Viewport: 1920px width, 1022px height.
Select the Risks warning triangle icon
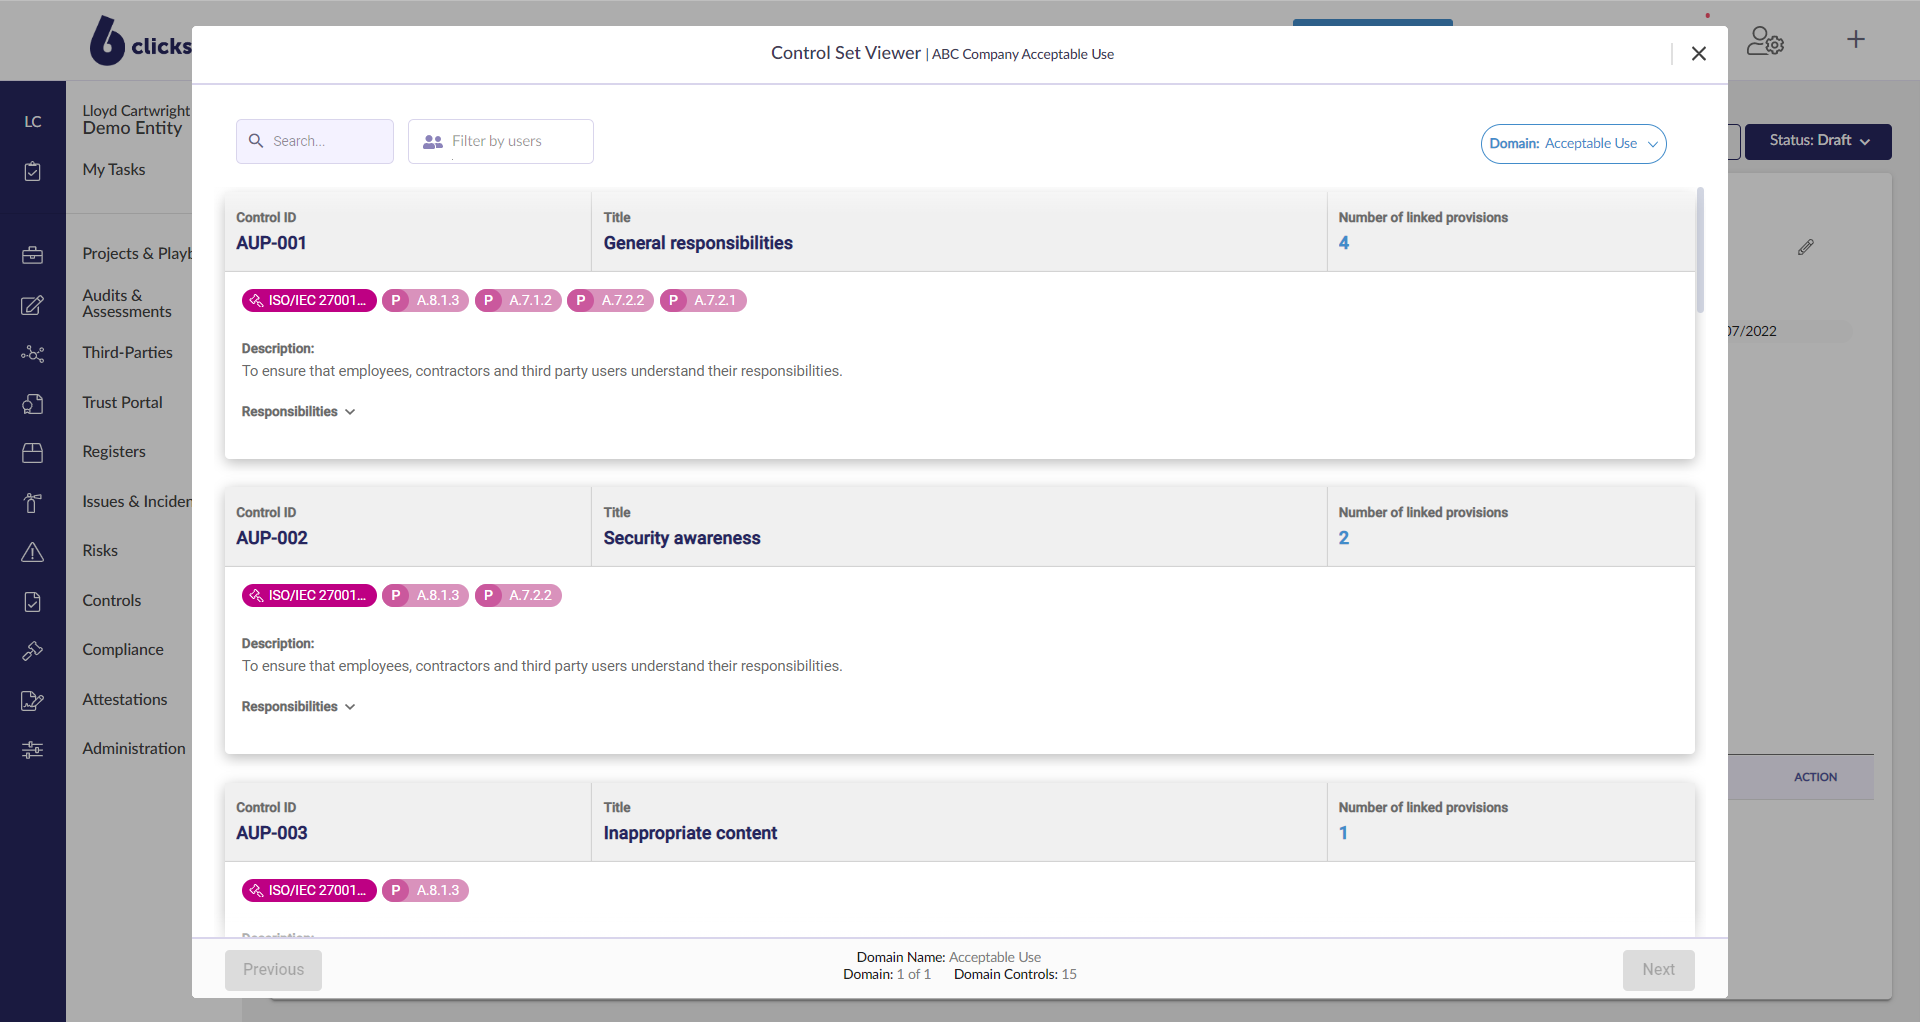point(33,552)
